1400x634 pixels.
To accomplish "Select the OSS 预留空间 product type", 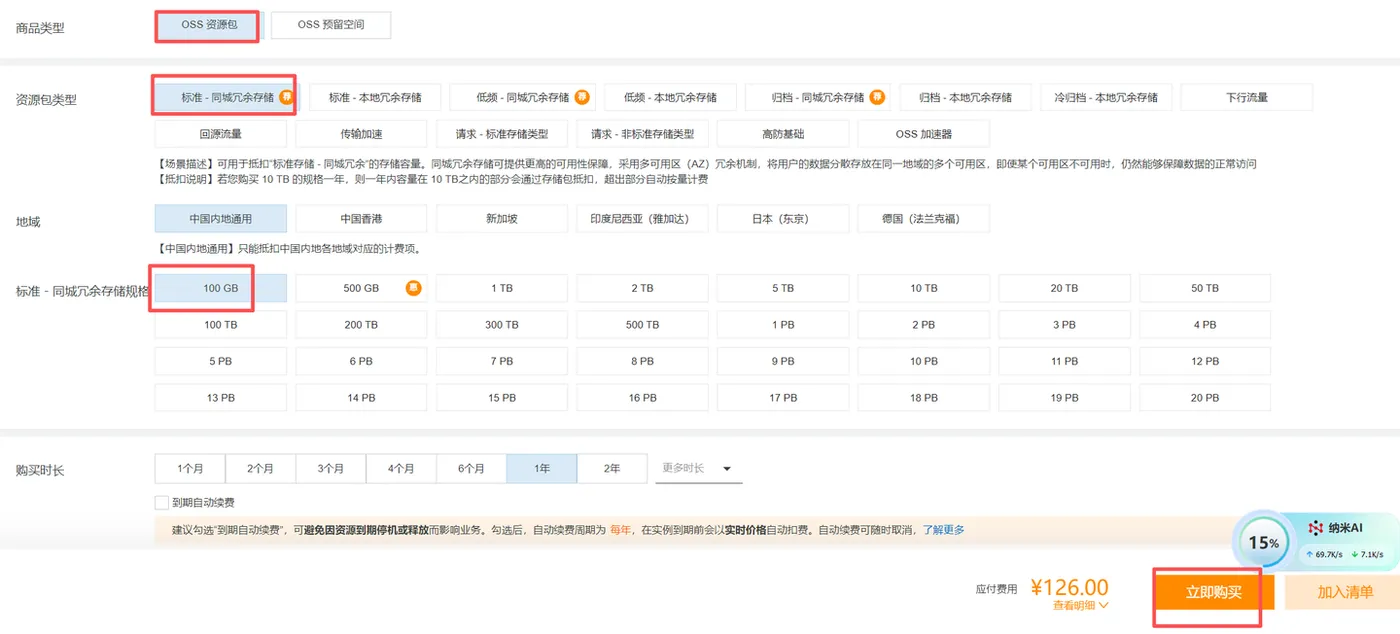I will coord(330,25).
